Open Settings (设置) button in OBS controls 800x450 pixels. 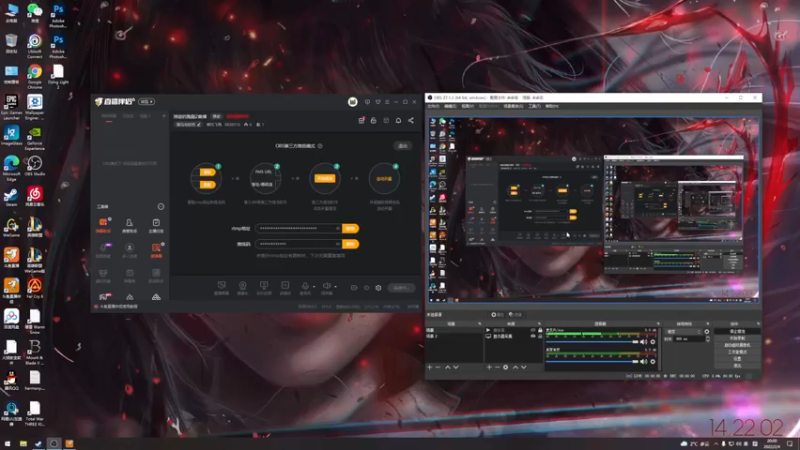pos(737,359)
